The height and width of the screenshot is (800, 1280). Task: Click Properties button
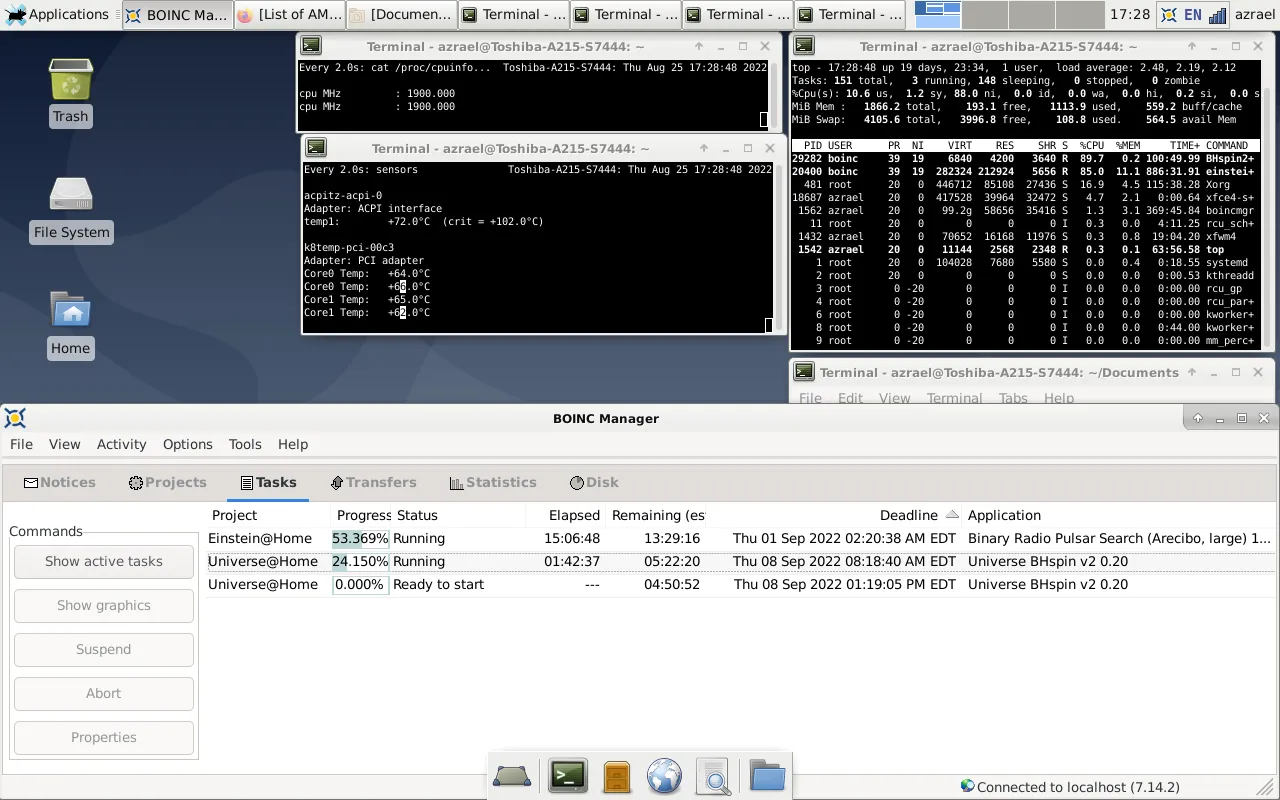click(x=104, y=737)
